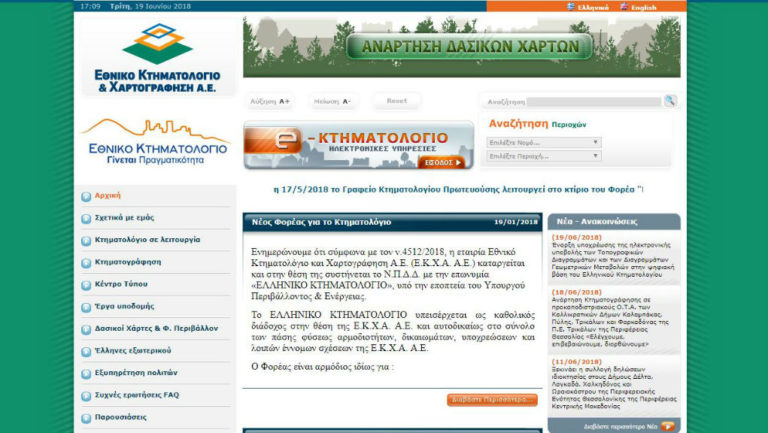Open Αρχική menu item
Screen dimensions: 768x433
point(108,195)
